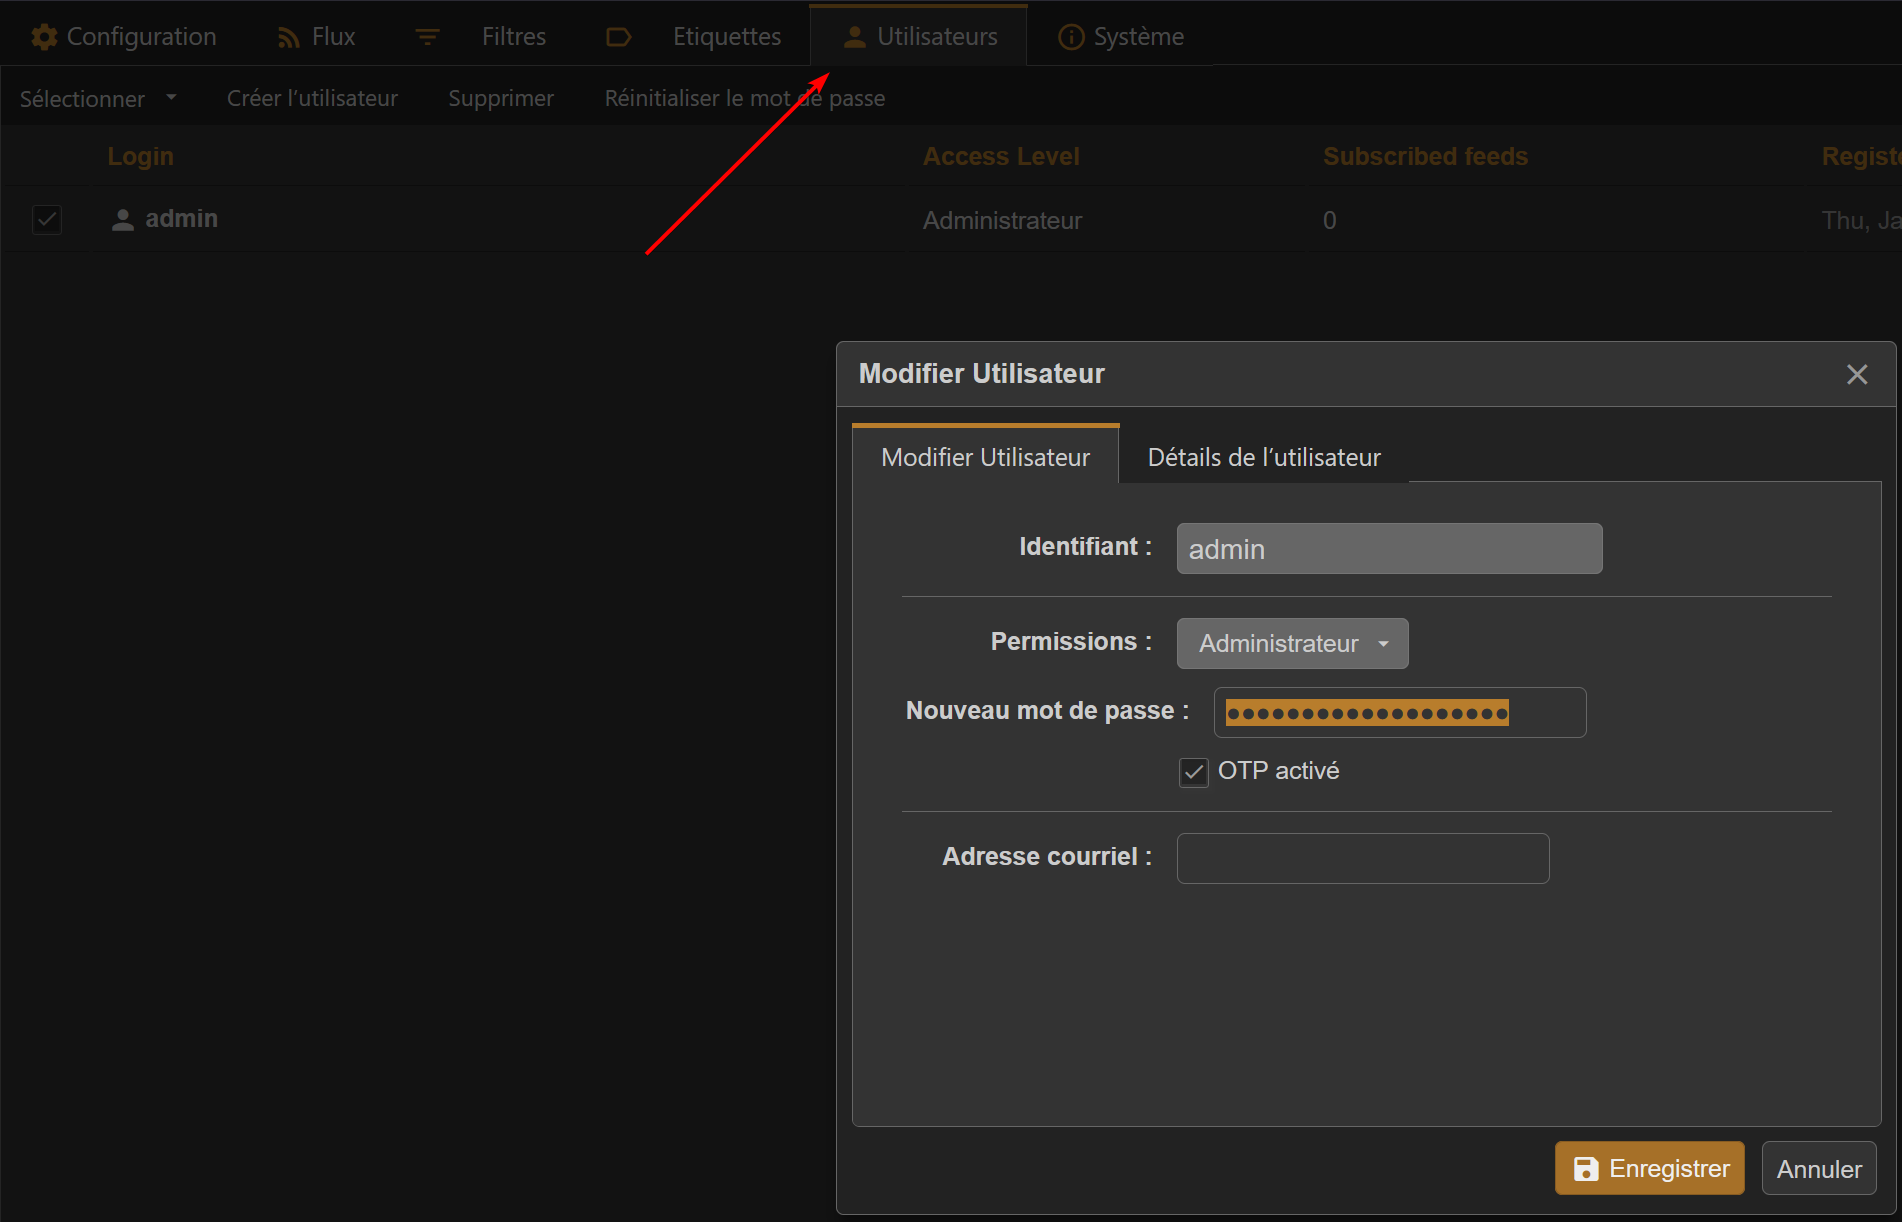Click the floppy disk save icon
Image resolution: width=1902 pixels, height=1222 pixels.
coord(1586,1169)
